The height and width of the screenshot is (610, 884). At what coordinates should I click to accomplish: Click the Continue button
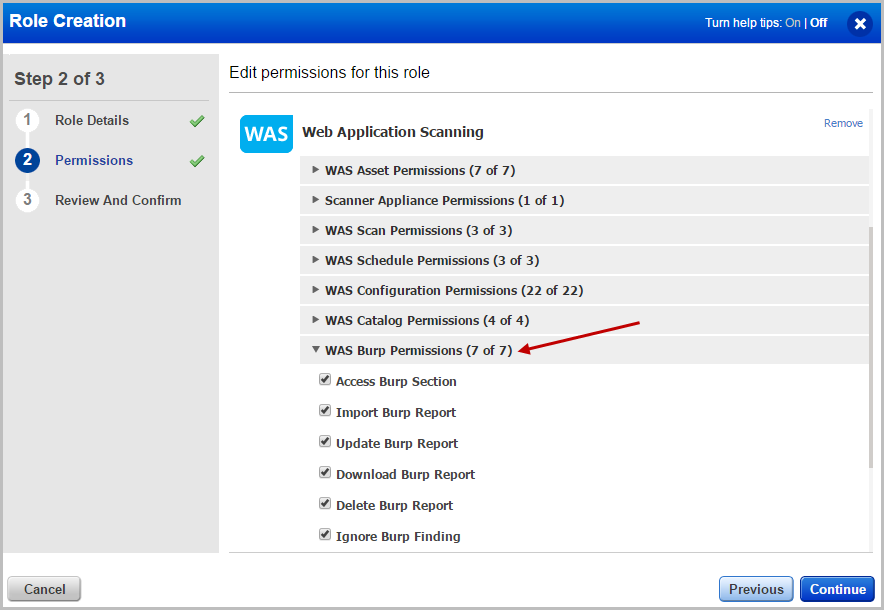tap(837, 589)
